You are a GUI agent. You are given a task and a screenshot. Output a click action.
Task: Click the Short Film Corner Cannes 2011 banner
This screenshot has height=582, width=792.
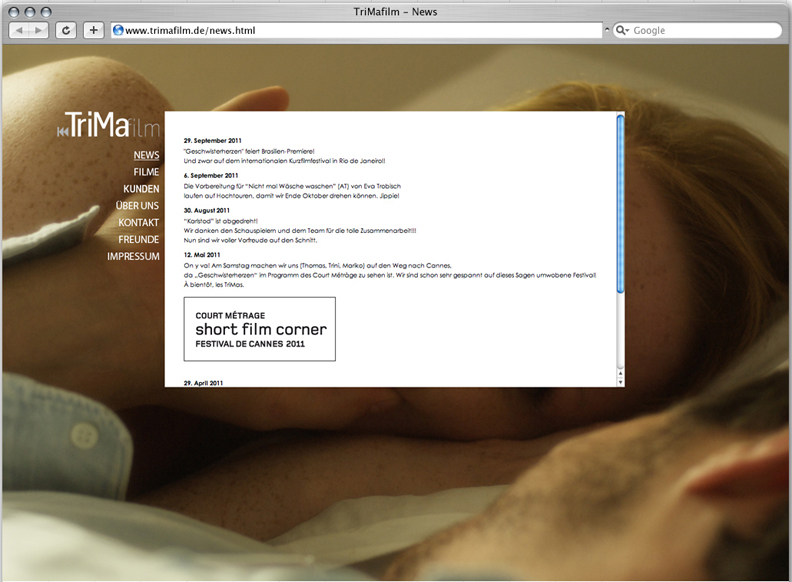pos(260,329)
